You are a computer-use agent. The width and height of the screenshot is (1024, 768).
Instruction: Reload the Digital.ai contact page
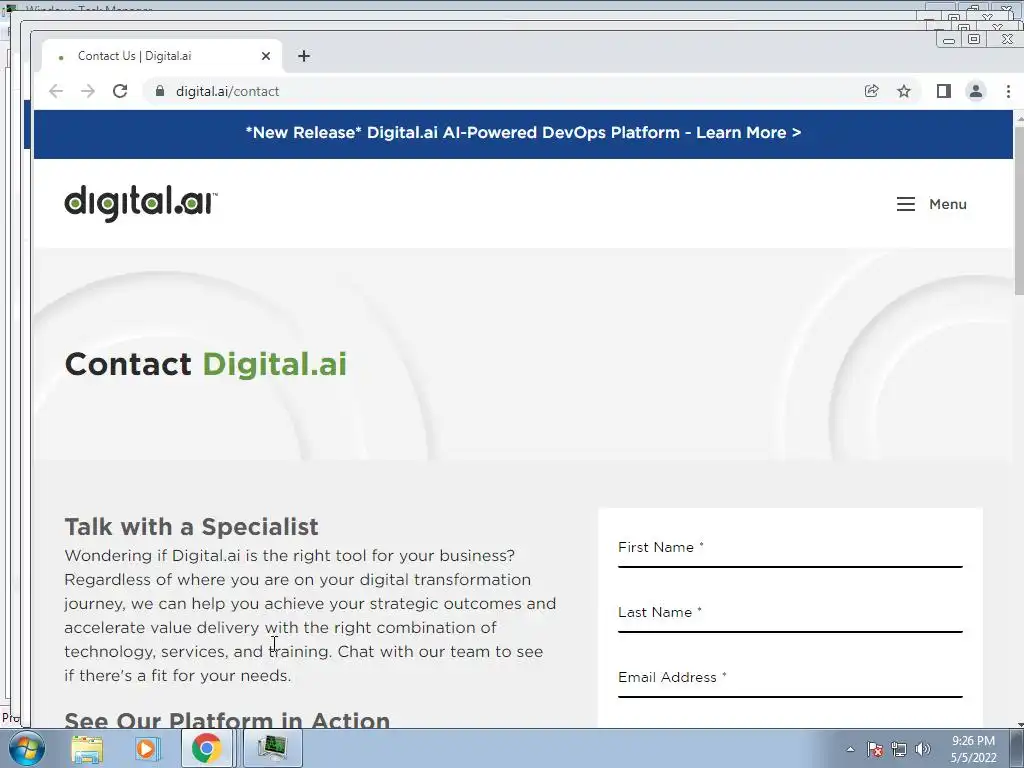pyautogui.click(x=120, y=91)
